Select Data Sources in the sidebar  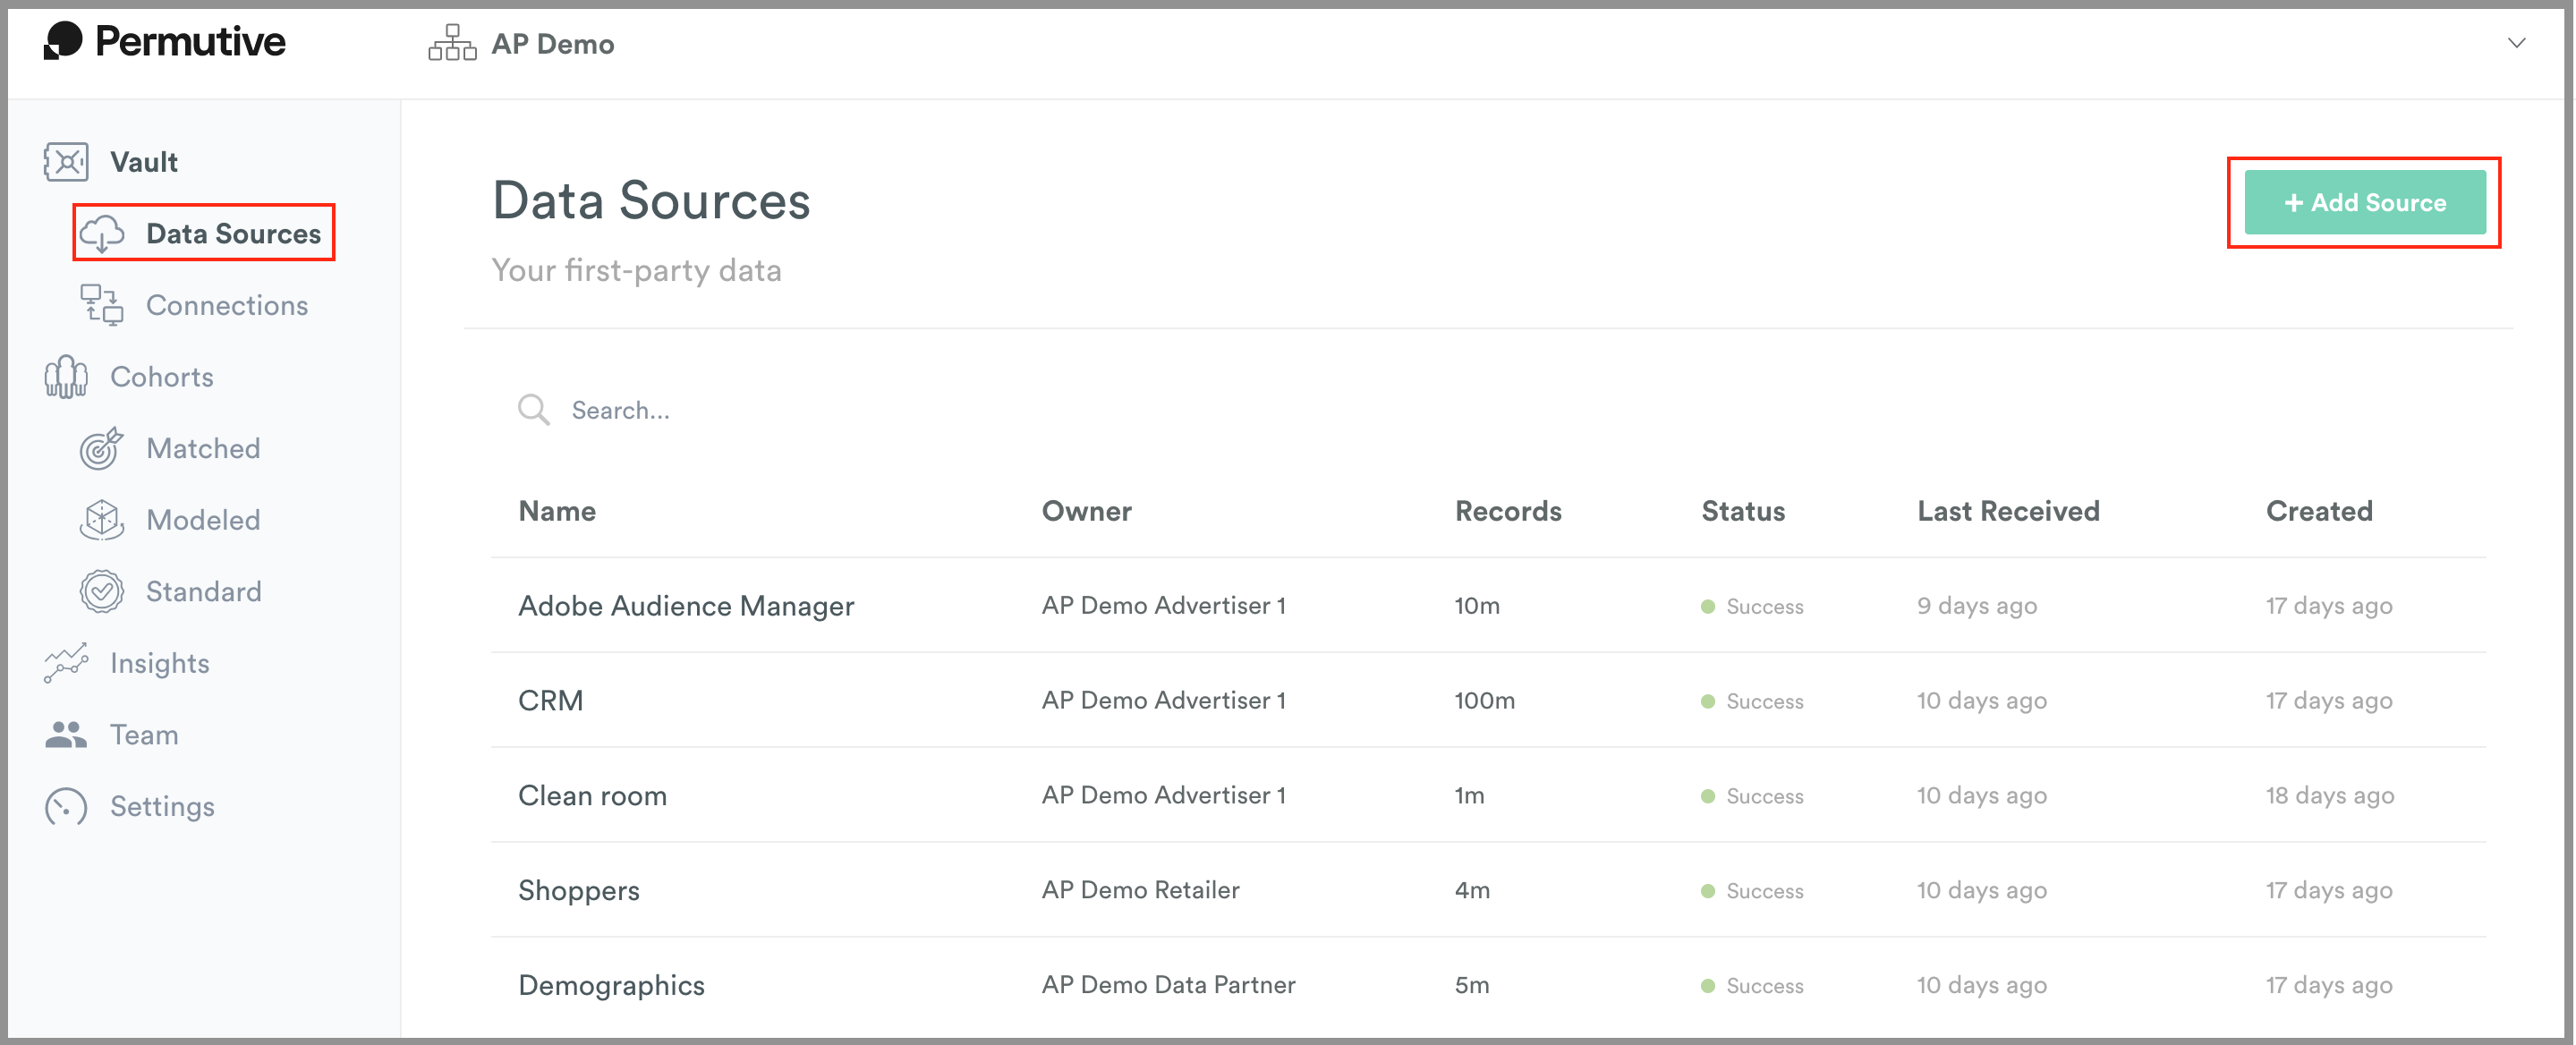click(233, 234)
